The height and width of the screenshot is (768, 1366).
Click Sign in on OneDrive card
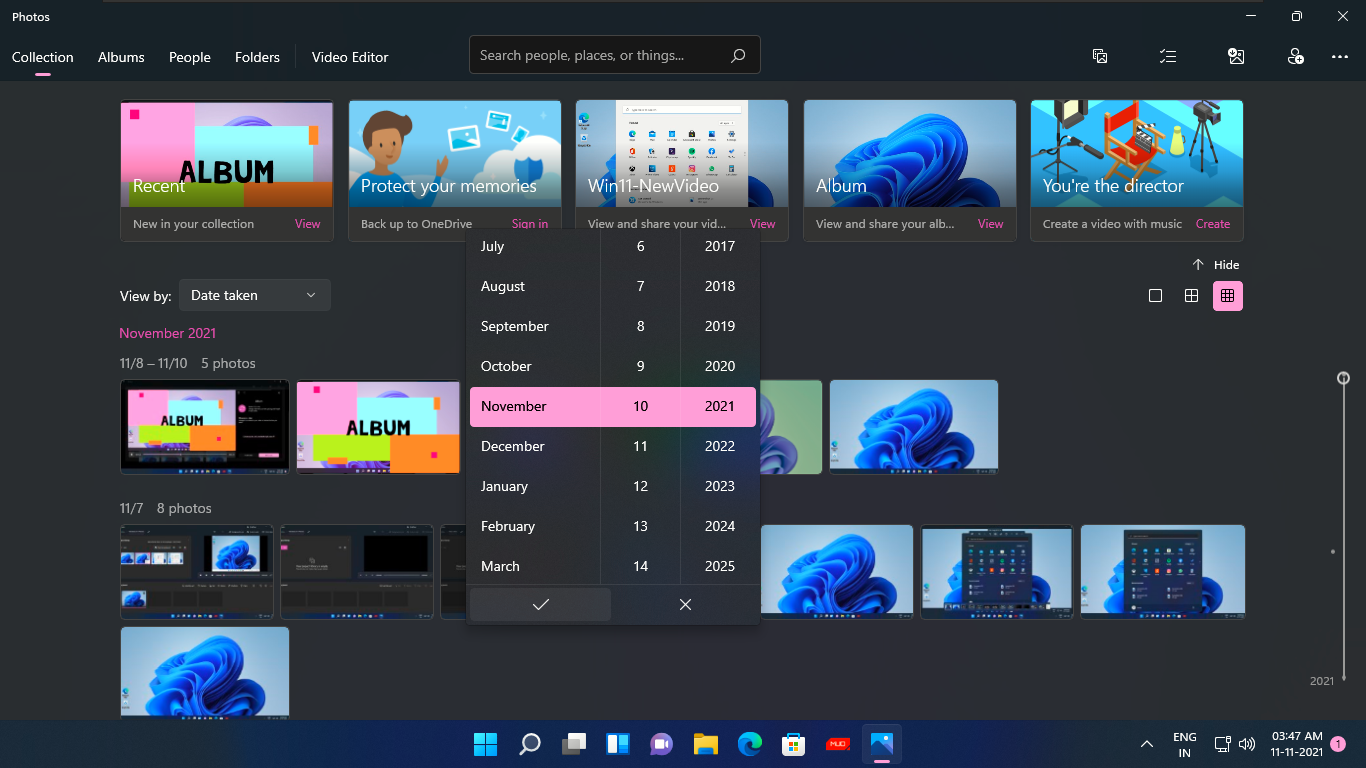tap(530, 224)
